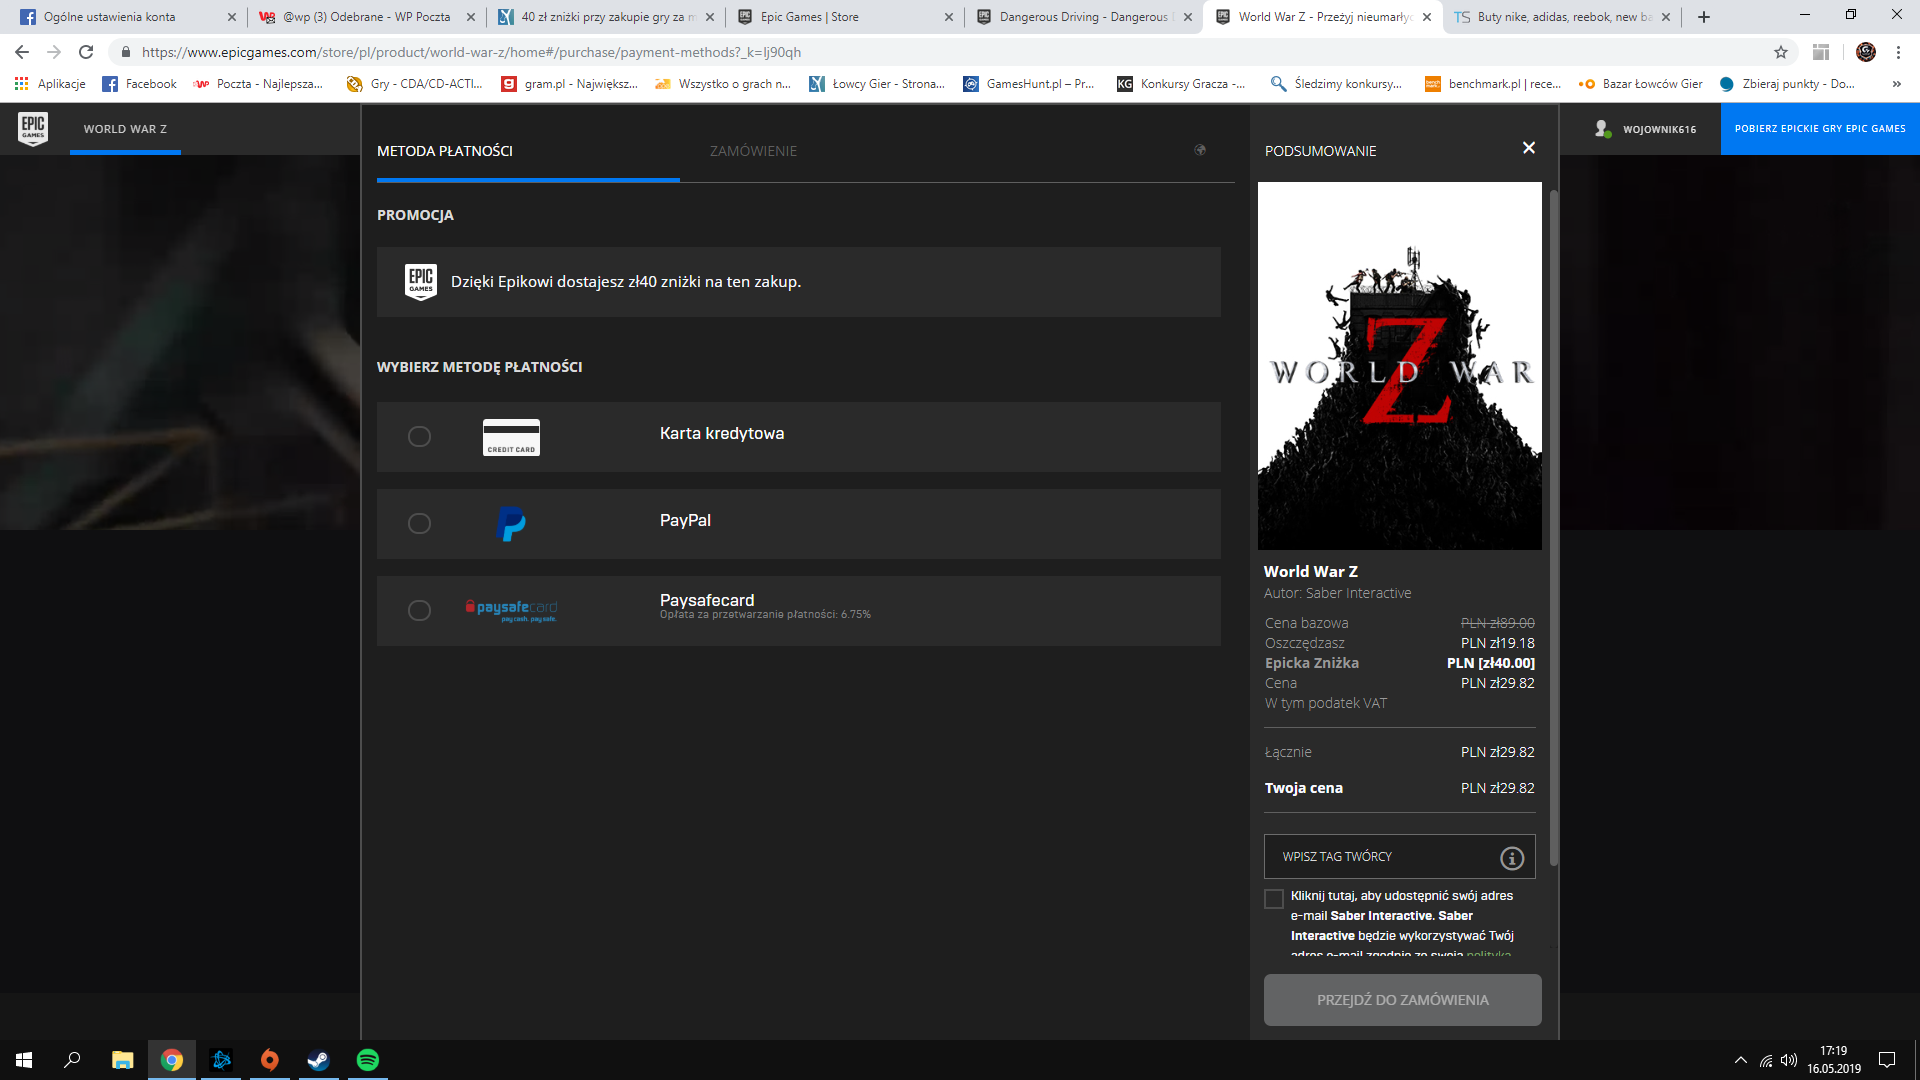Click the extension icon next to bookmark star

click(x=1821, y=52)
